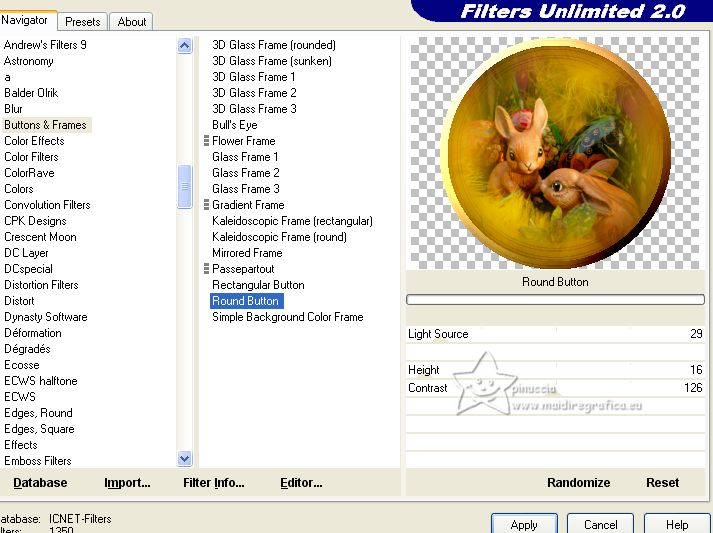
Task: Open the About tab
Action: pyautogui.click(x=131, y=22)
